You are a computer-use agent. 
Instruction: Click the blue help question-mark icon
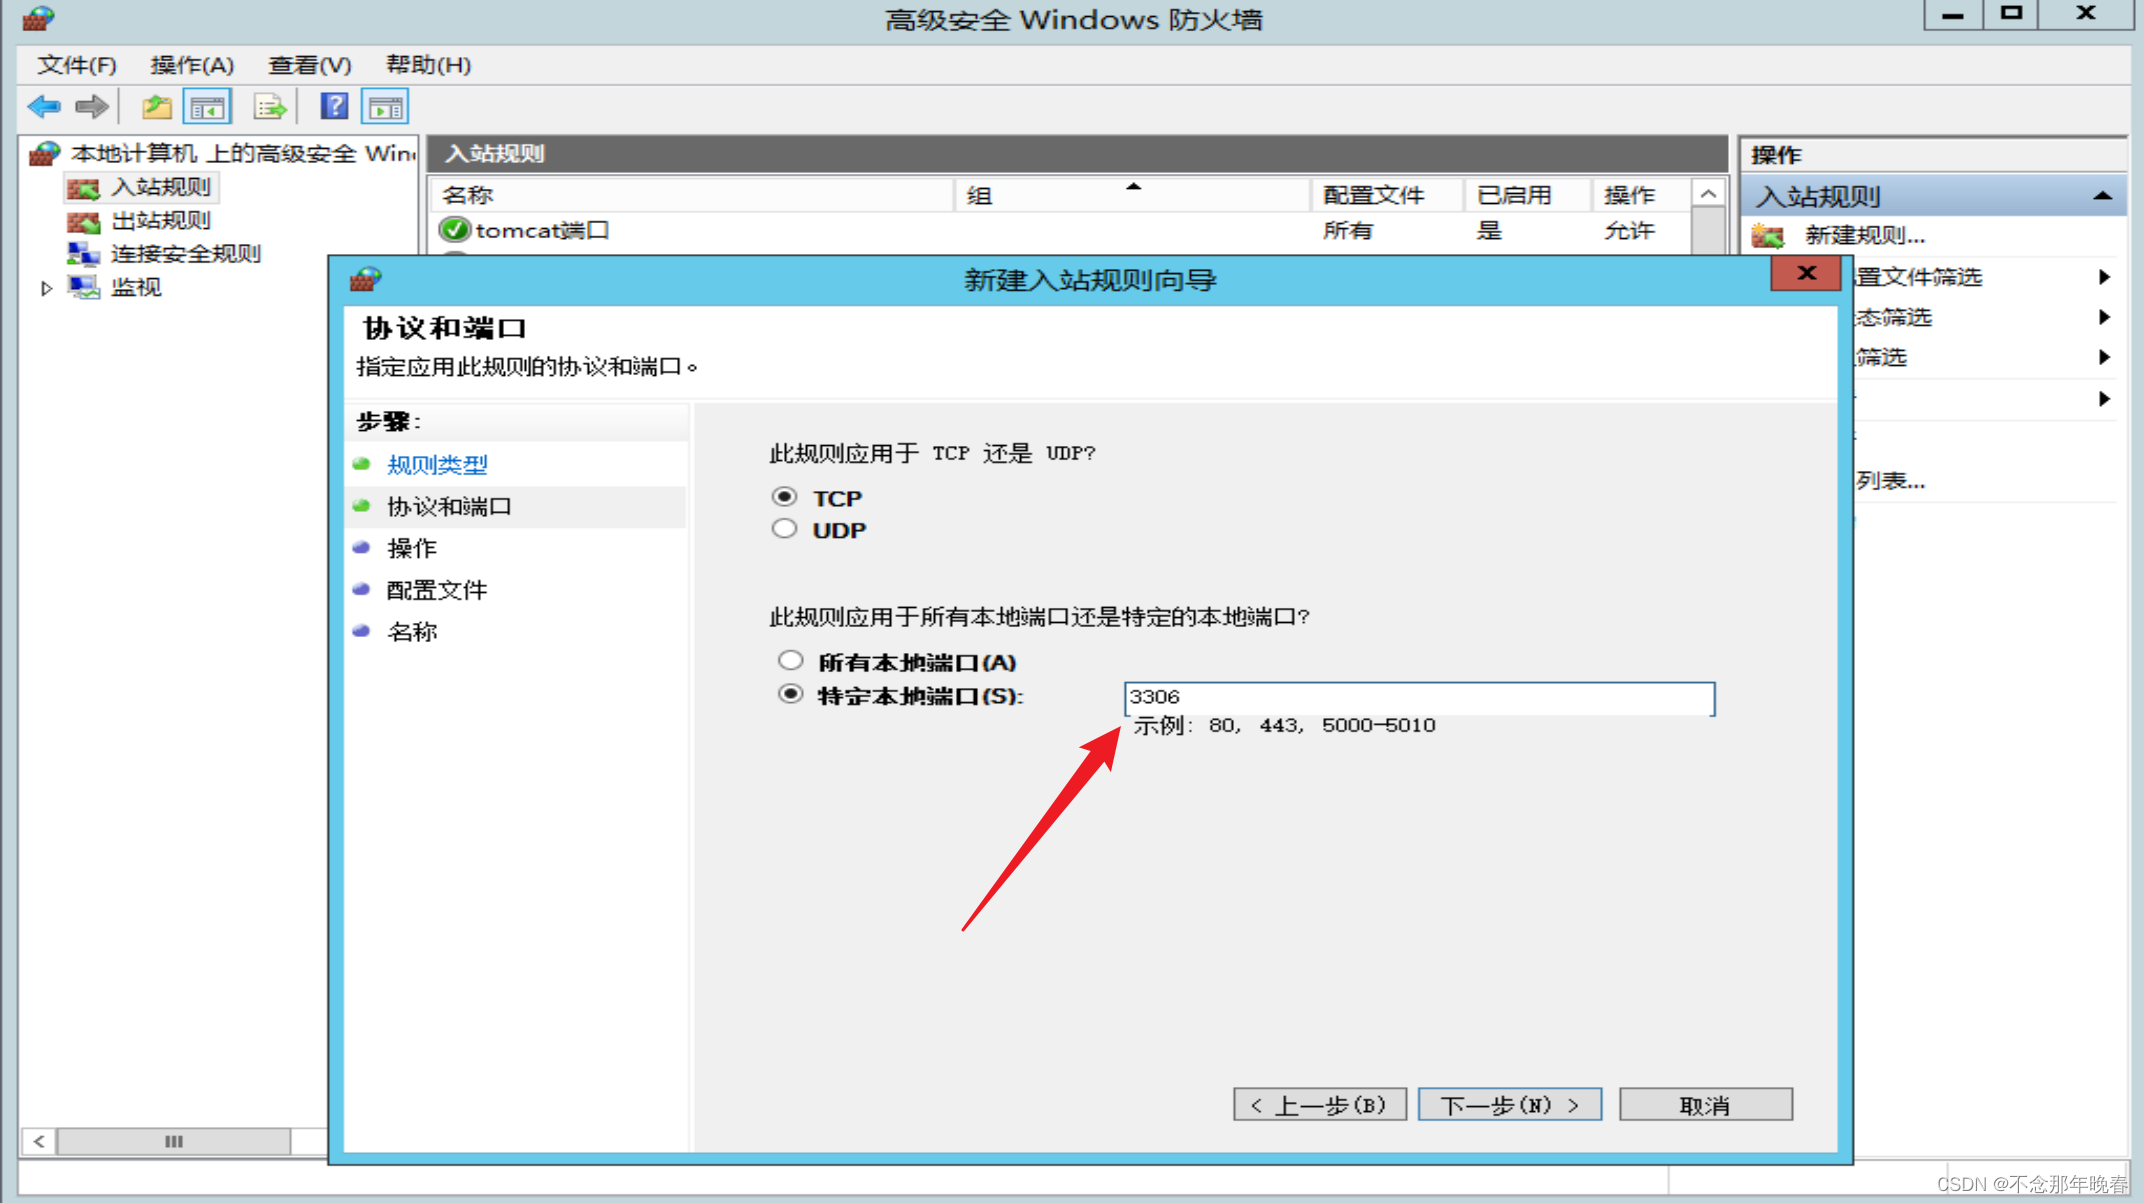[x=333, y=106]
